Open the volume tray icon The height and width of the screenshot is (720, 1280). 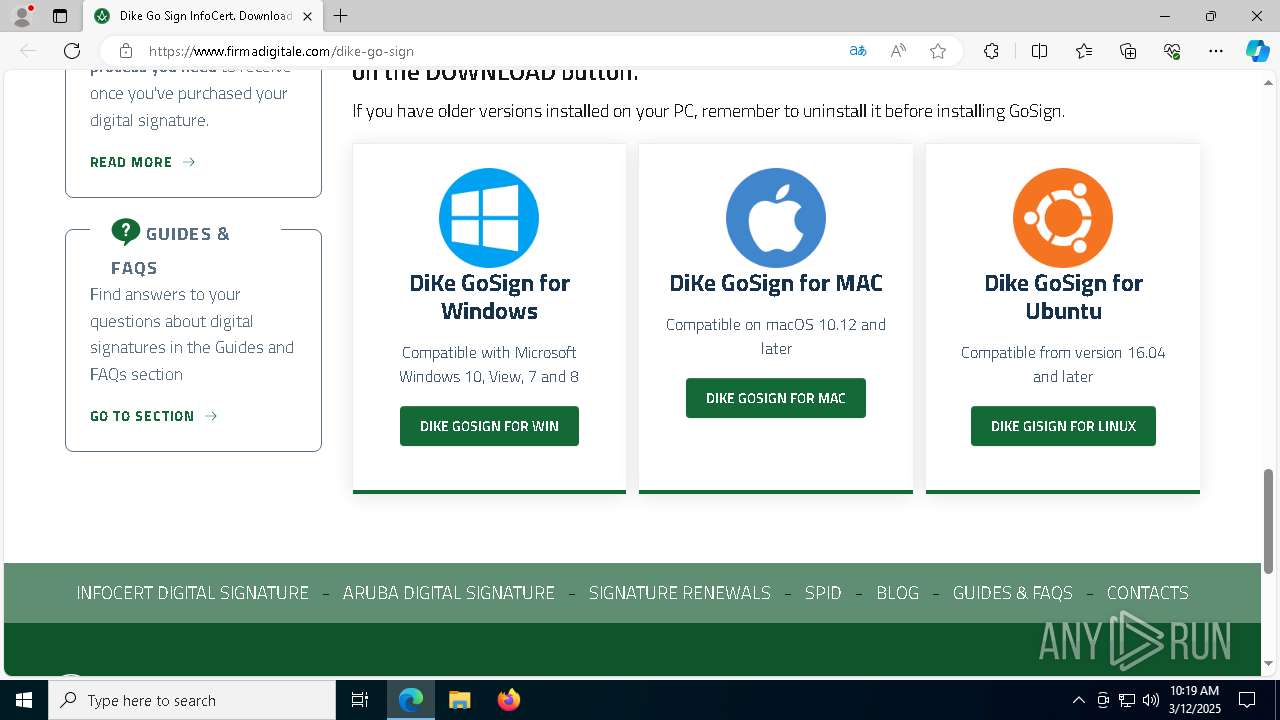pyautogui.click(x=1151, y=700)
